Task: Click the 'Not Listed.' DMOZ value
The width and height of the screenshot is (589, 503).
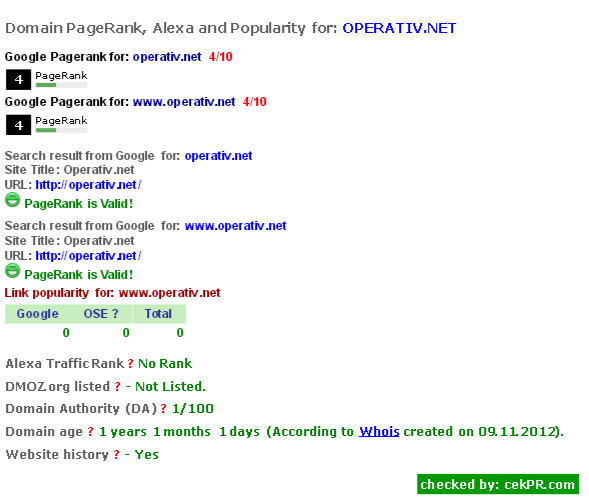Action: [171, 387]
